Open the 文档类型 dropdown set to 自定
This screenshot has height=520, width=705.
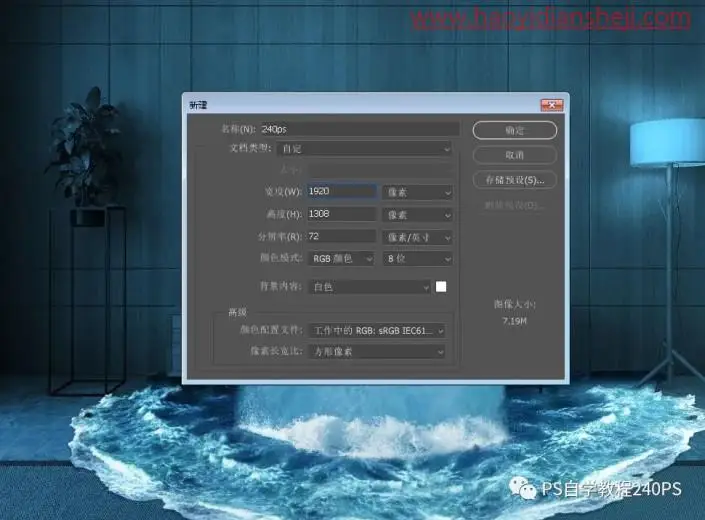tap(364, 149)
